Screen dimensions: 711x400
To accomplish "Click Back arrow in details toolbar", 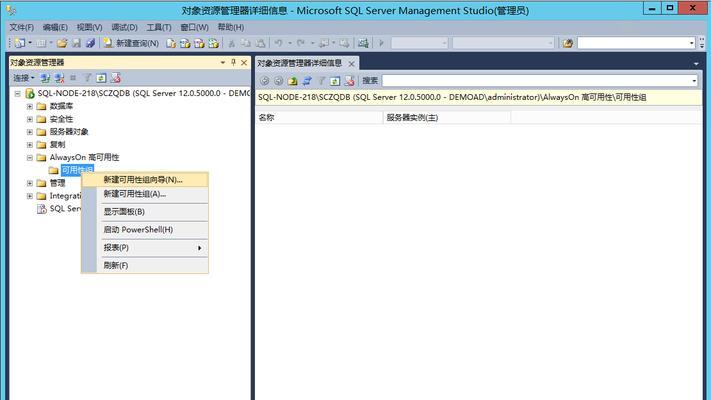I will [x=264, y=81].
